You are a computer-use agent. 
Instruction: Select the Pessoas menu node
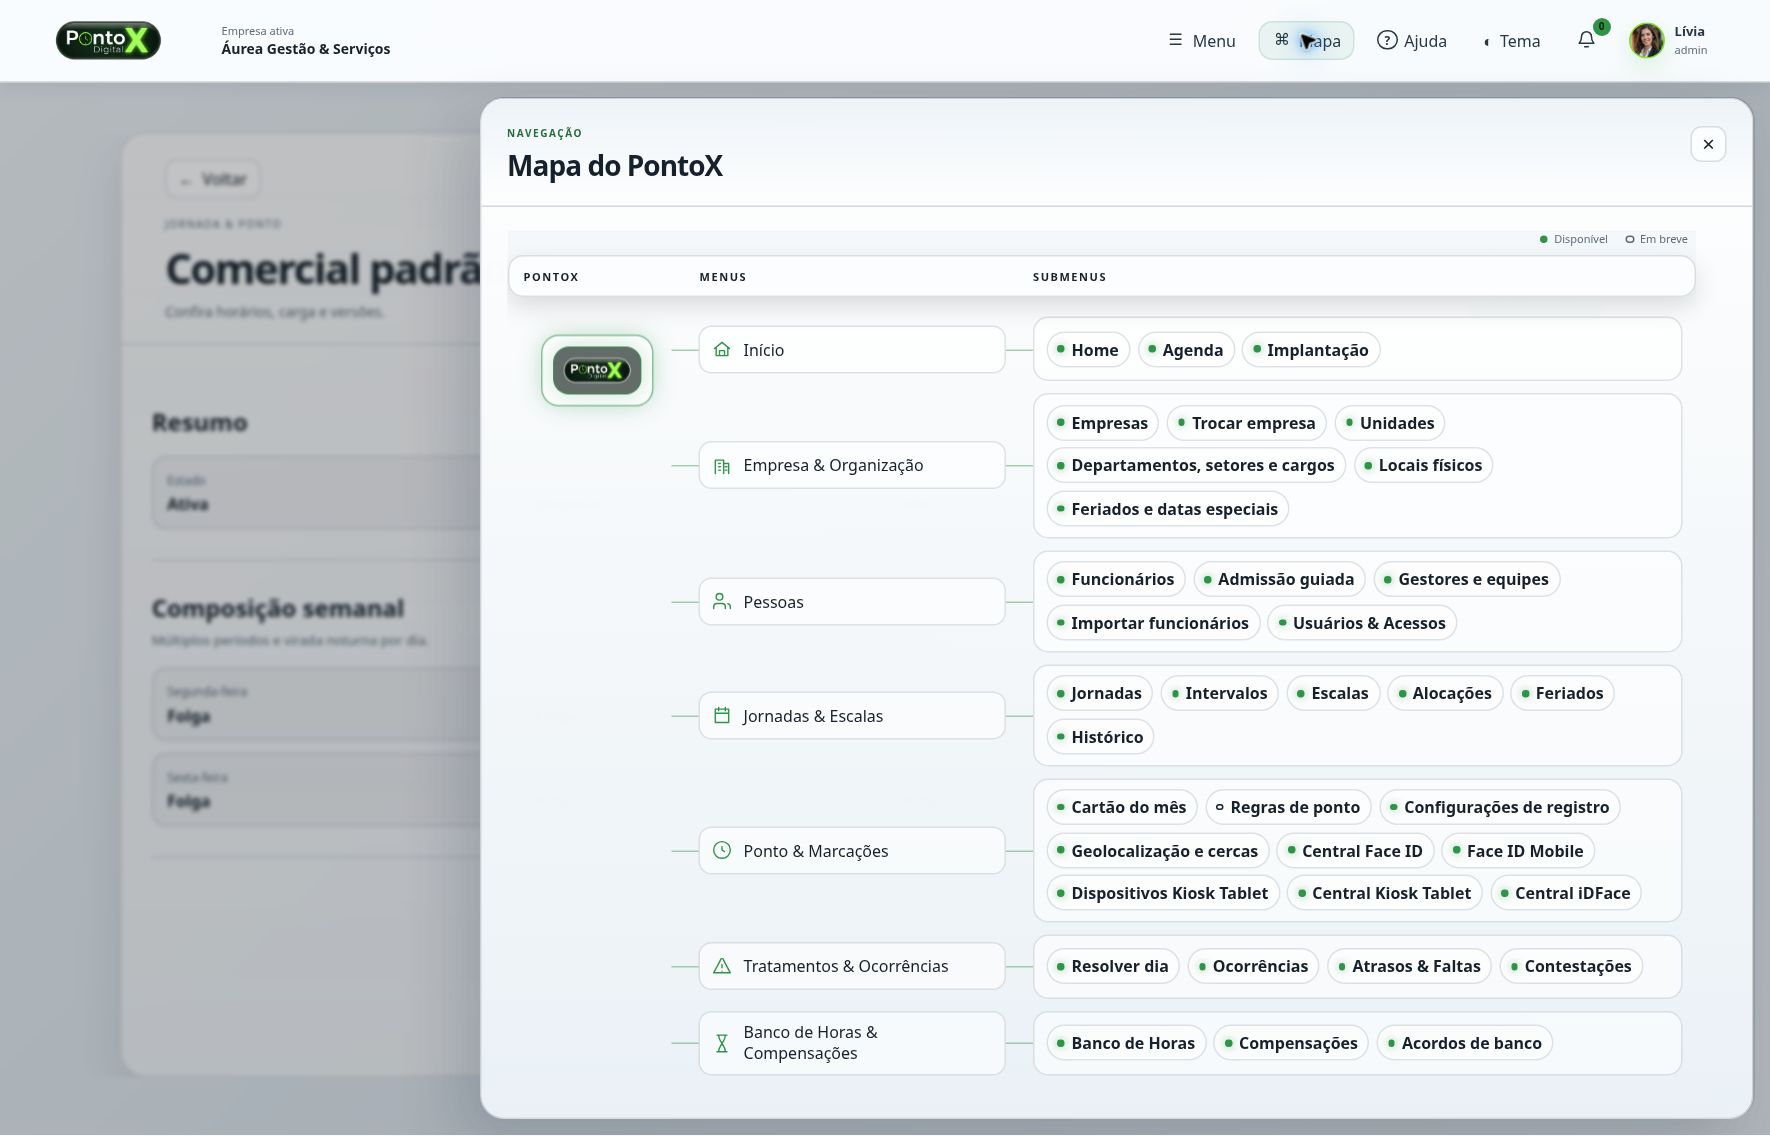coord(852,602)
